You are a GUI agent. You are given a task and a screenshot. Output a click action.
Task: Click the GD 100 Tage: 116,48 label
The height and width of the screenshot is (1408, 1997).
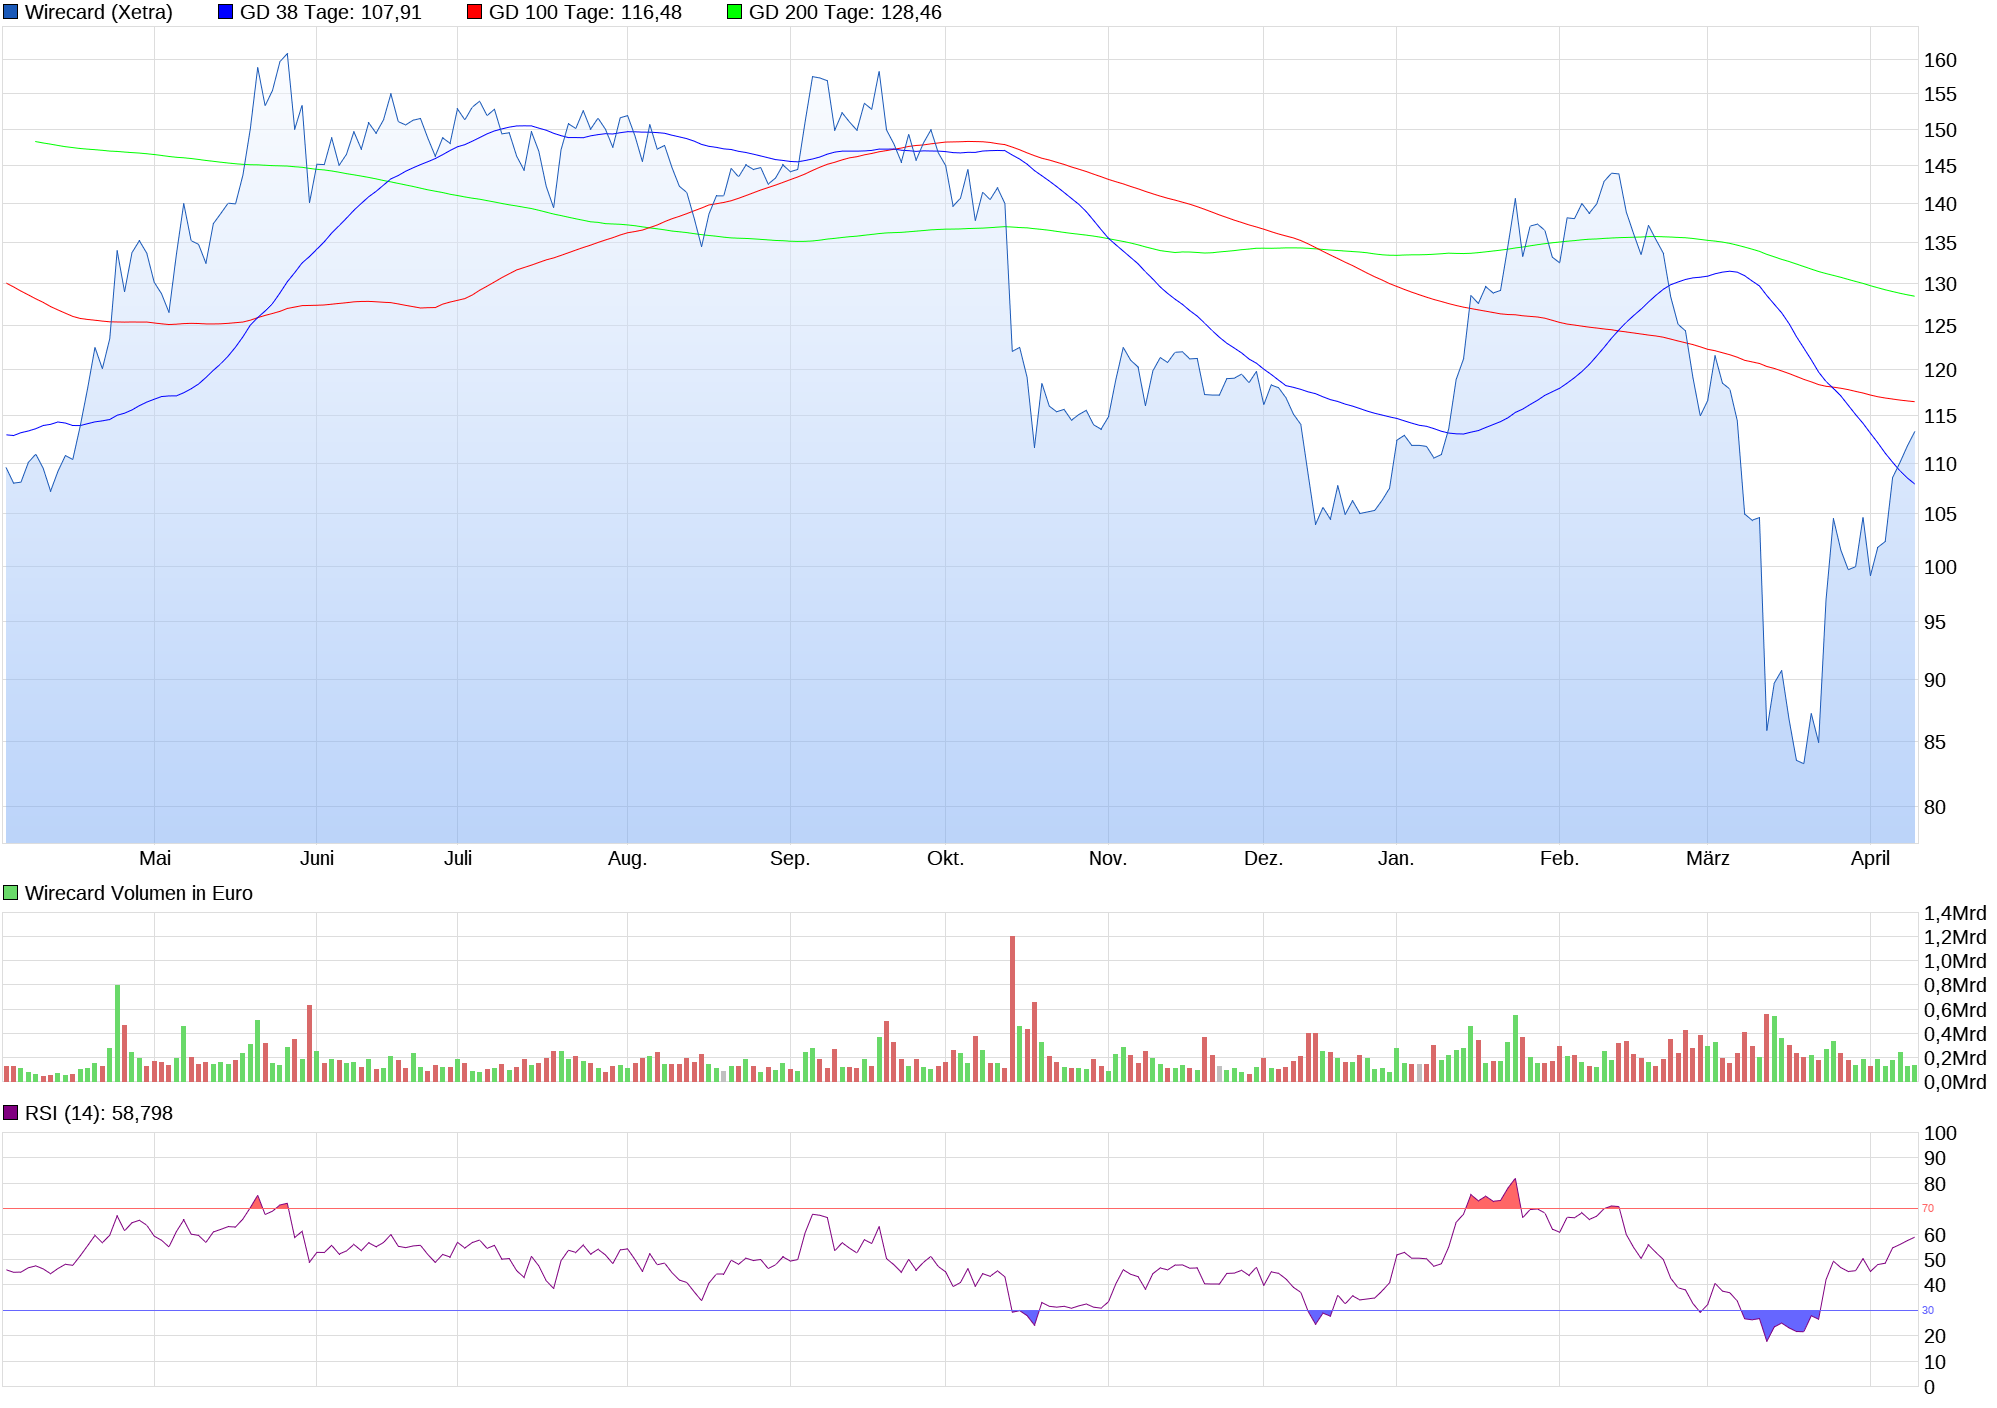click(584, 12)
